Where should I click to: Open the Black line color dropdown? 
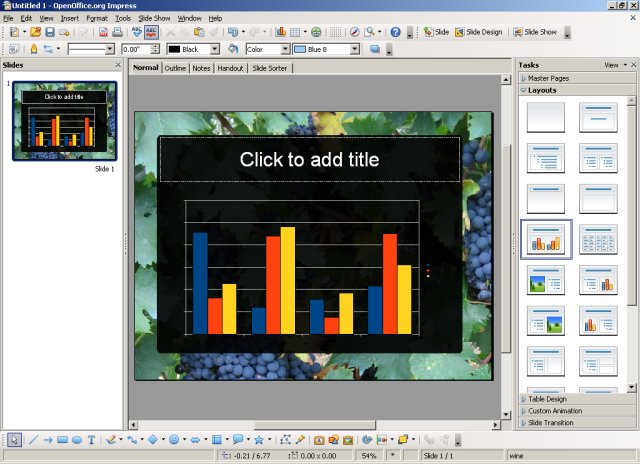[x=214, y=49]
